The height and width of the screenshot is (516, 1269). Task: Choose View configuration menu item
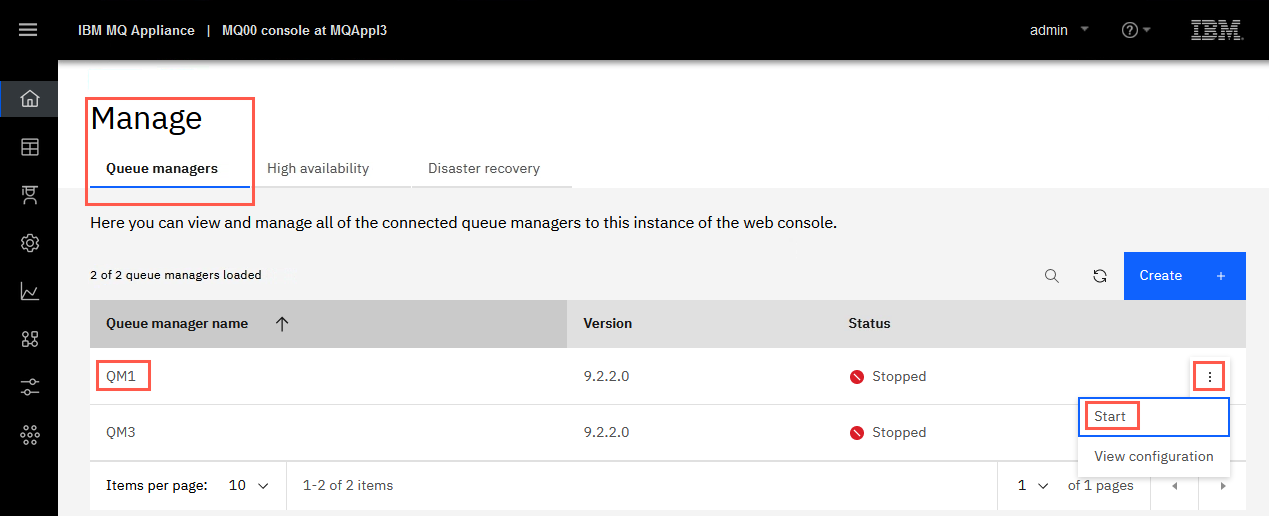click(x=1154, y=456)
